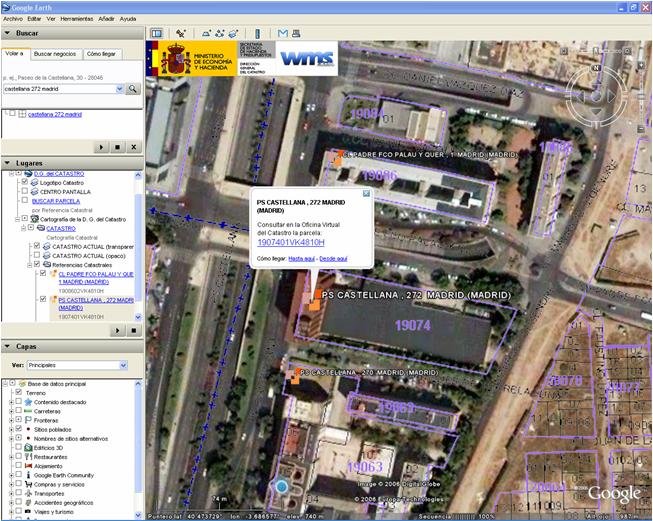Image resolution: width=653 pixels, height=521 pixels.
Task: Click the add placemark pushpin icon
Action: point(181,33)
